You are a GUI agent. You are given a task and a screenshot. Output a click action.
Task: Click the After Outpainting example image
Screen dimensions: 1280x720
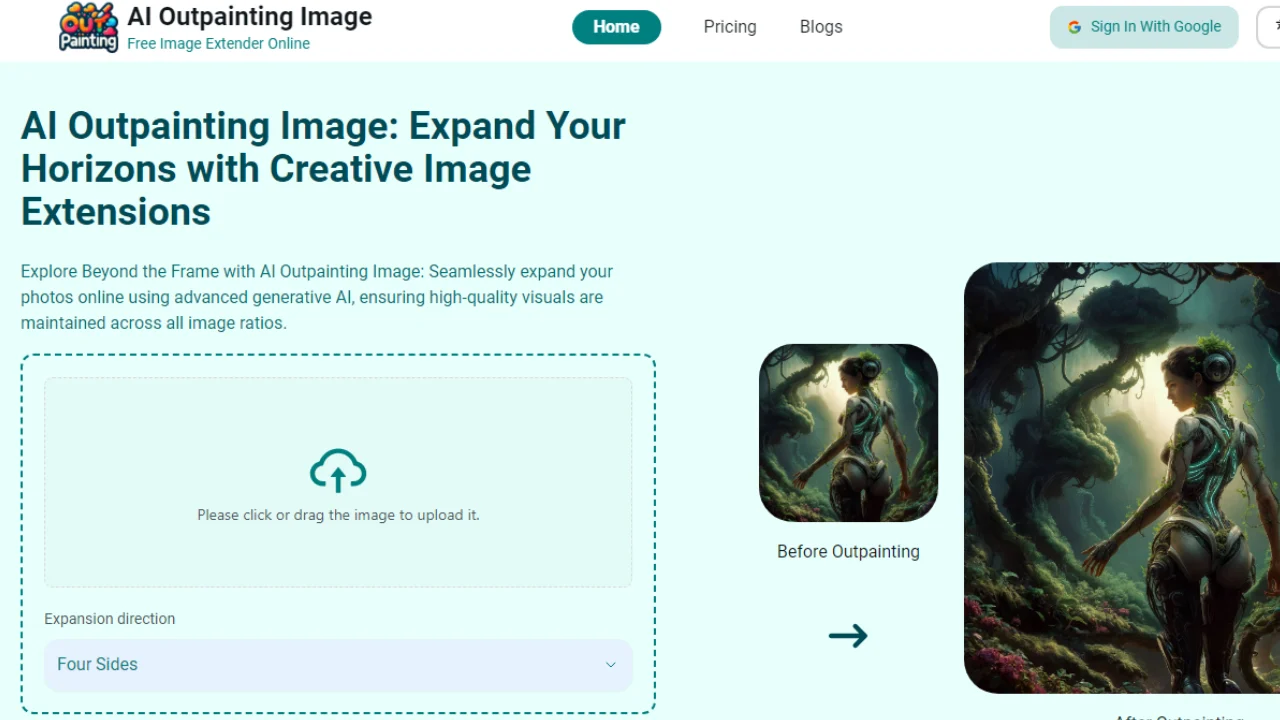tap(1120, 478)
